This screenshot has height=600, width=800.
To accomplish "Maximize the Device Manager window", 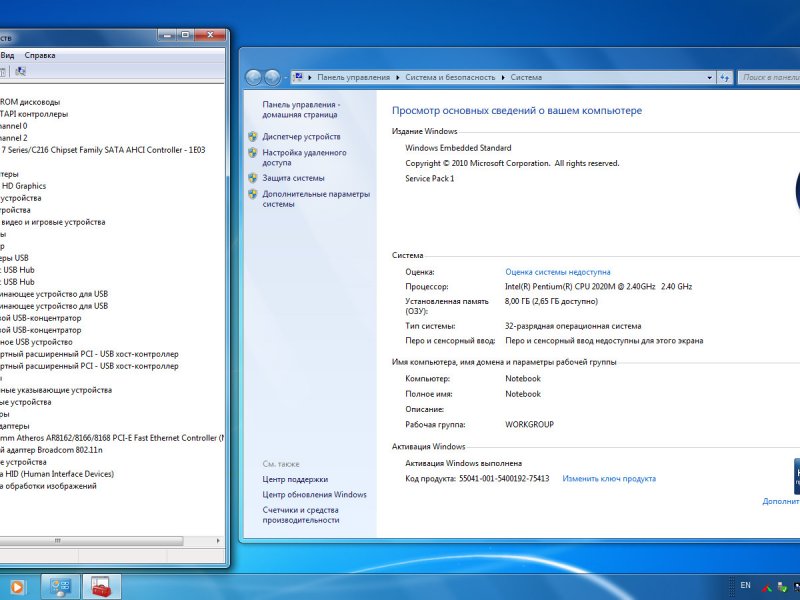I will pyautogui.click(x=185, y=35).
